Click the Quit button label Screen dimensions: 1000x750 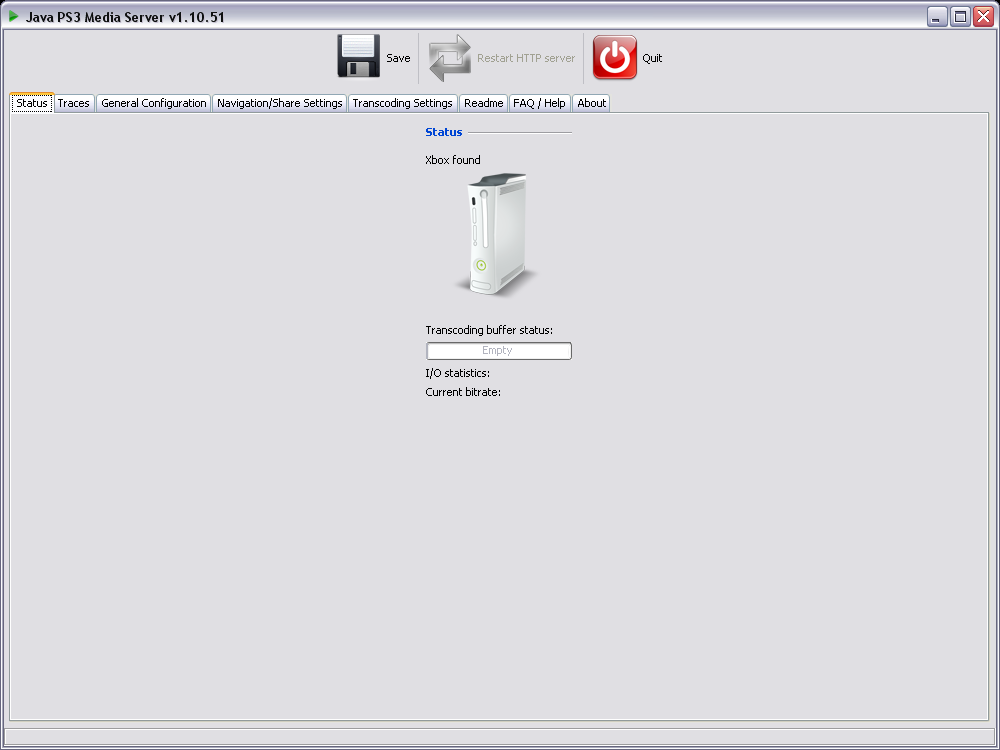pos(652,58)
